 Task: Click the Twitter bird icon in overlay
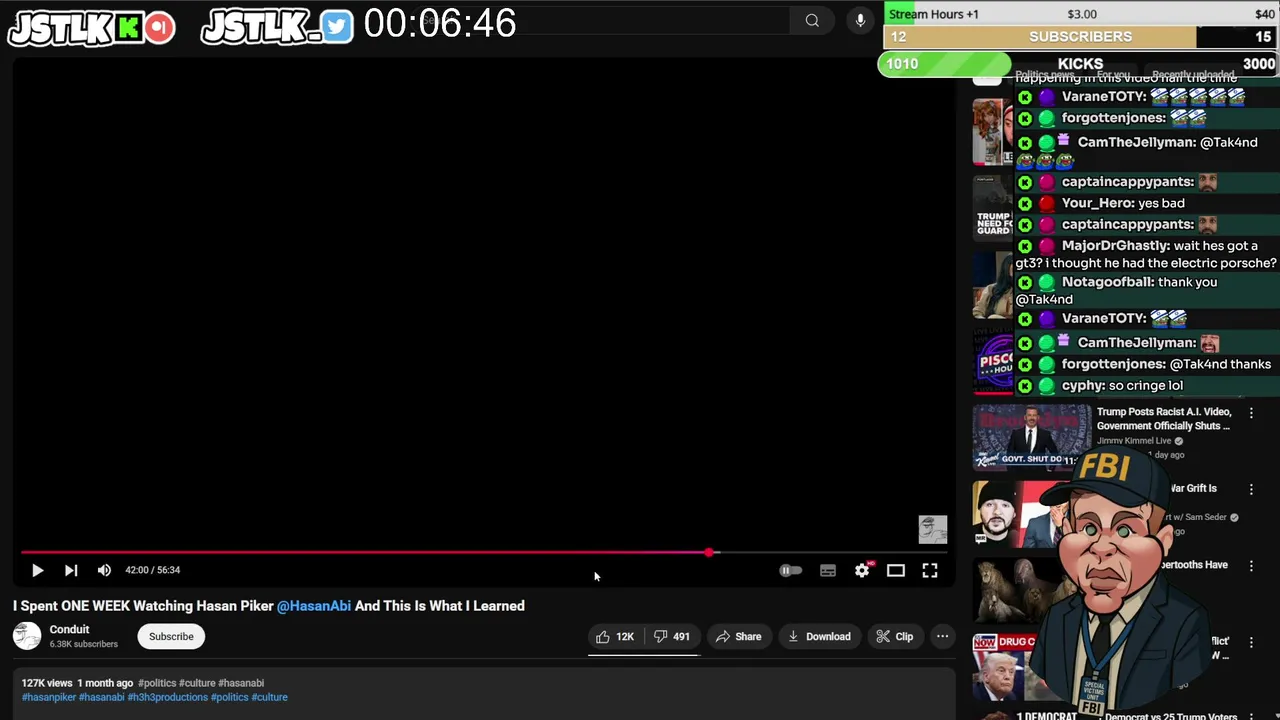click(x=338, y=27)
